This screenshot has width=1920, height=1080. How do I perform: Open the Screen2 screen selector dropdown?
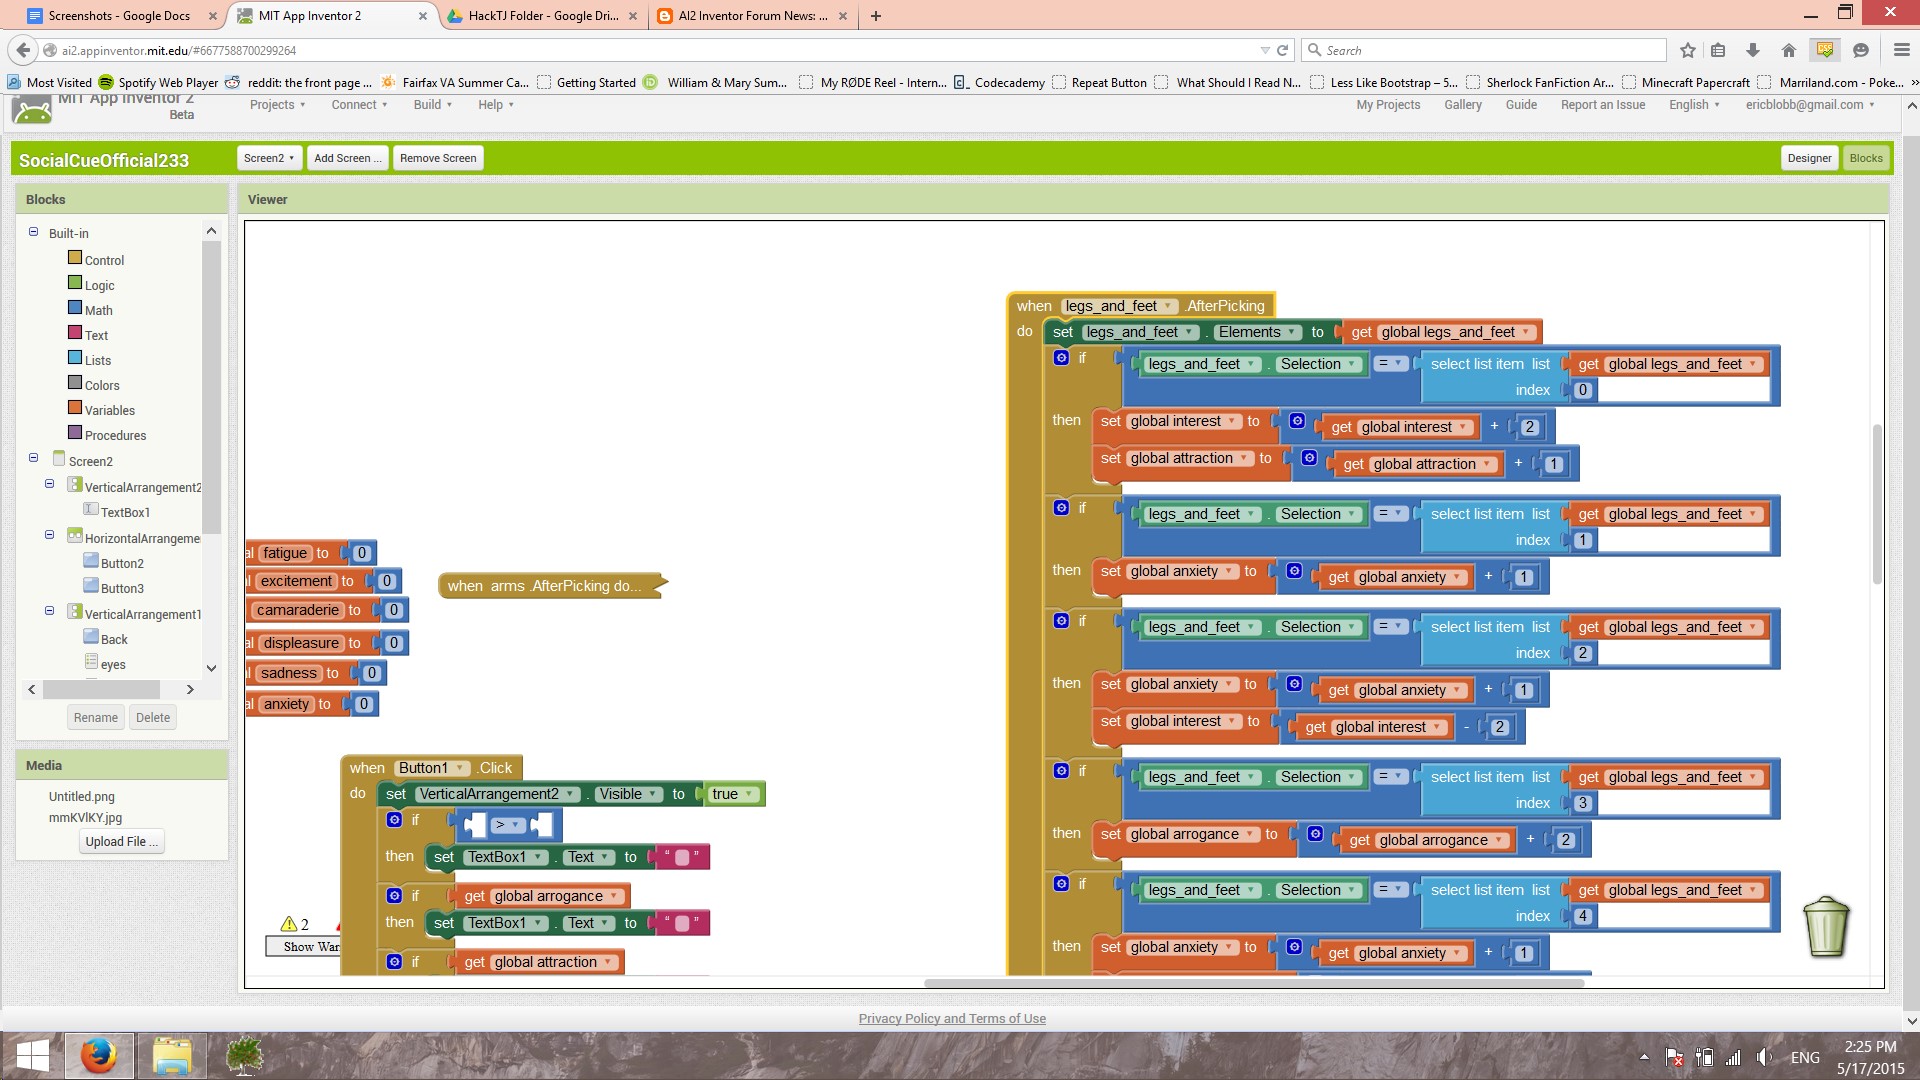(269, 158)
